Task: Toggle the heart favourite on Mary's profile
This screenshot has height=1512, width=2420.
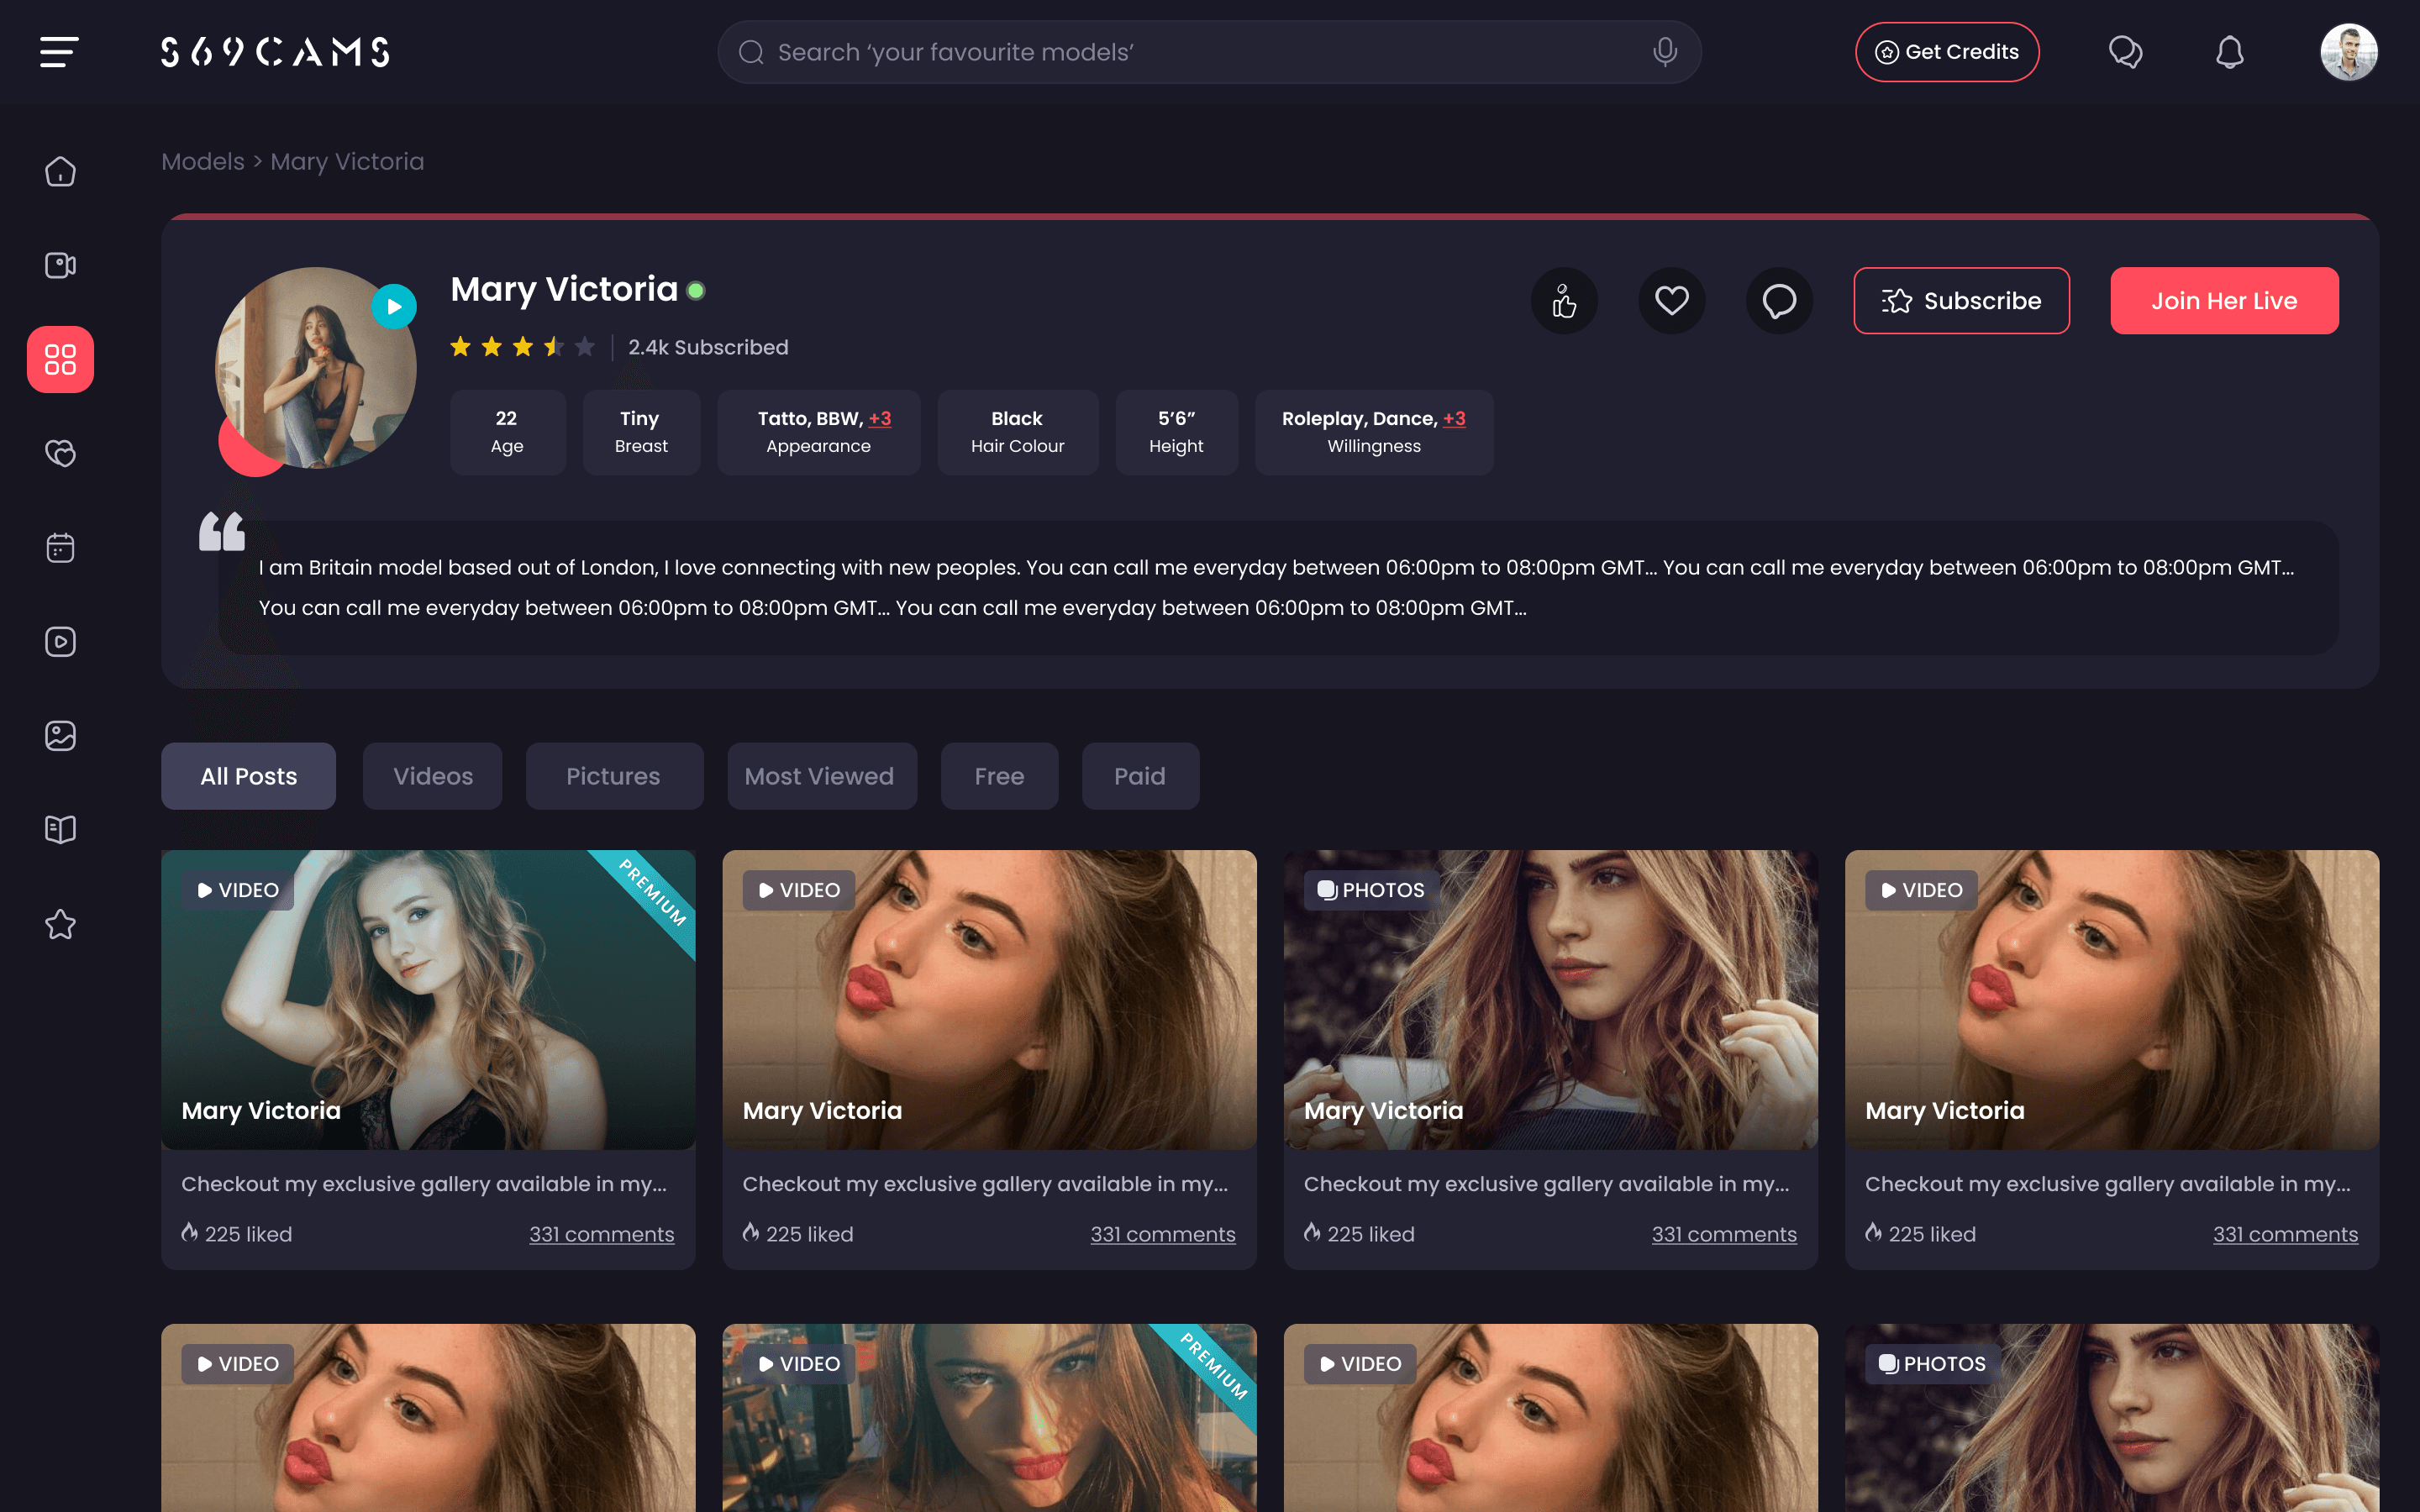Action: (1671, 300)
